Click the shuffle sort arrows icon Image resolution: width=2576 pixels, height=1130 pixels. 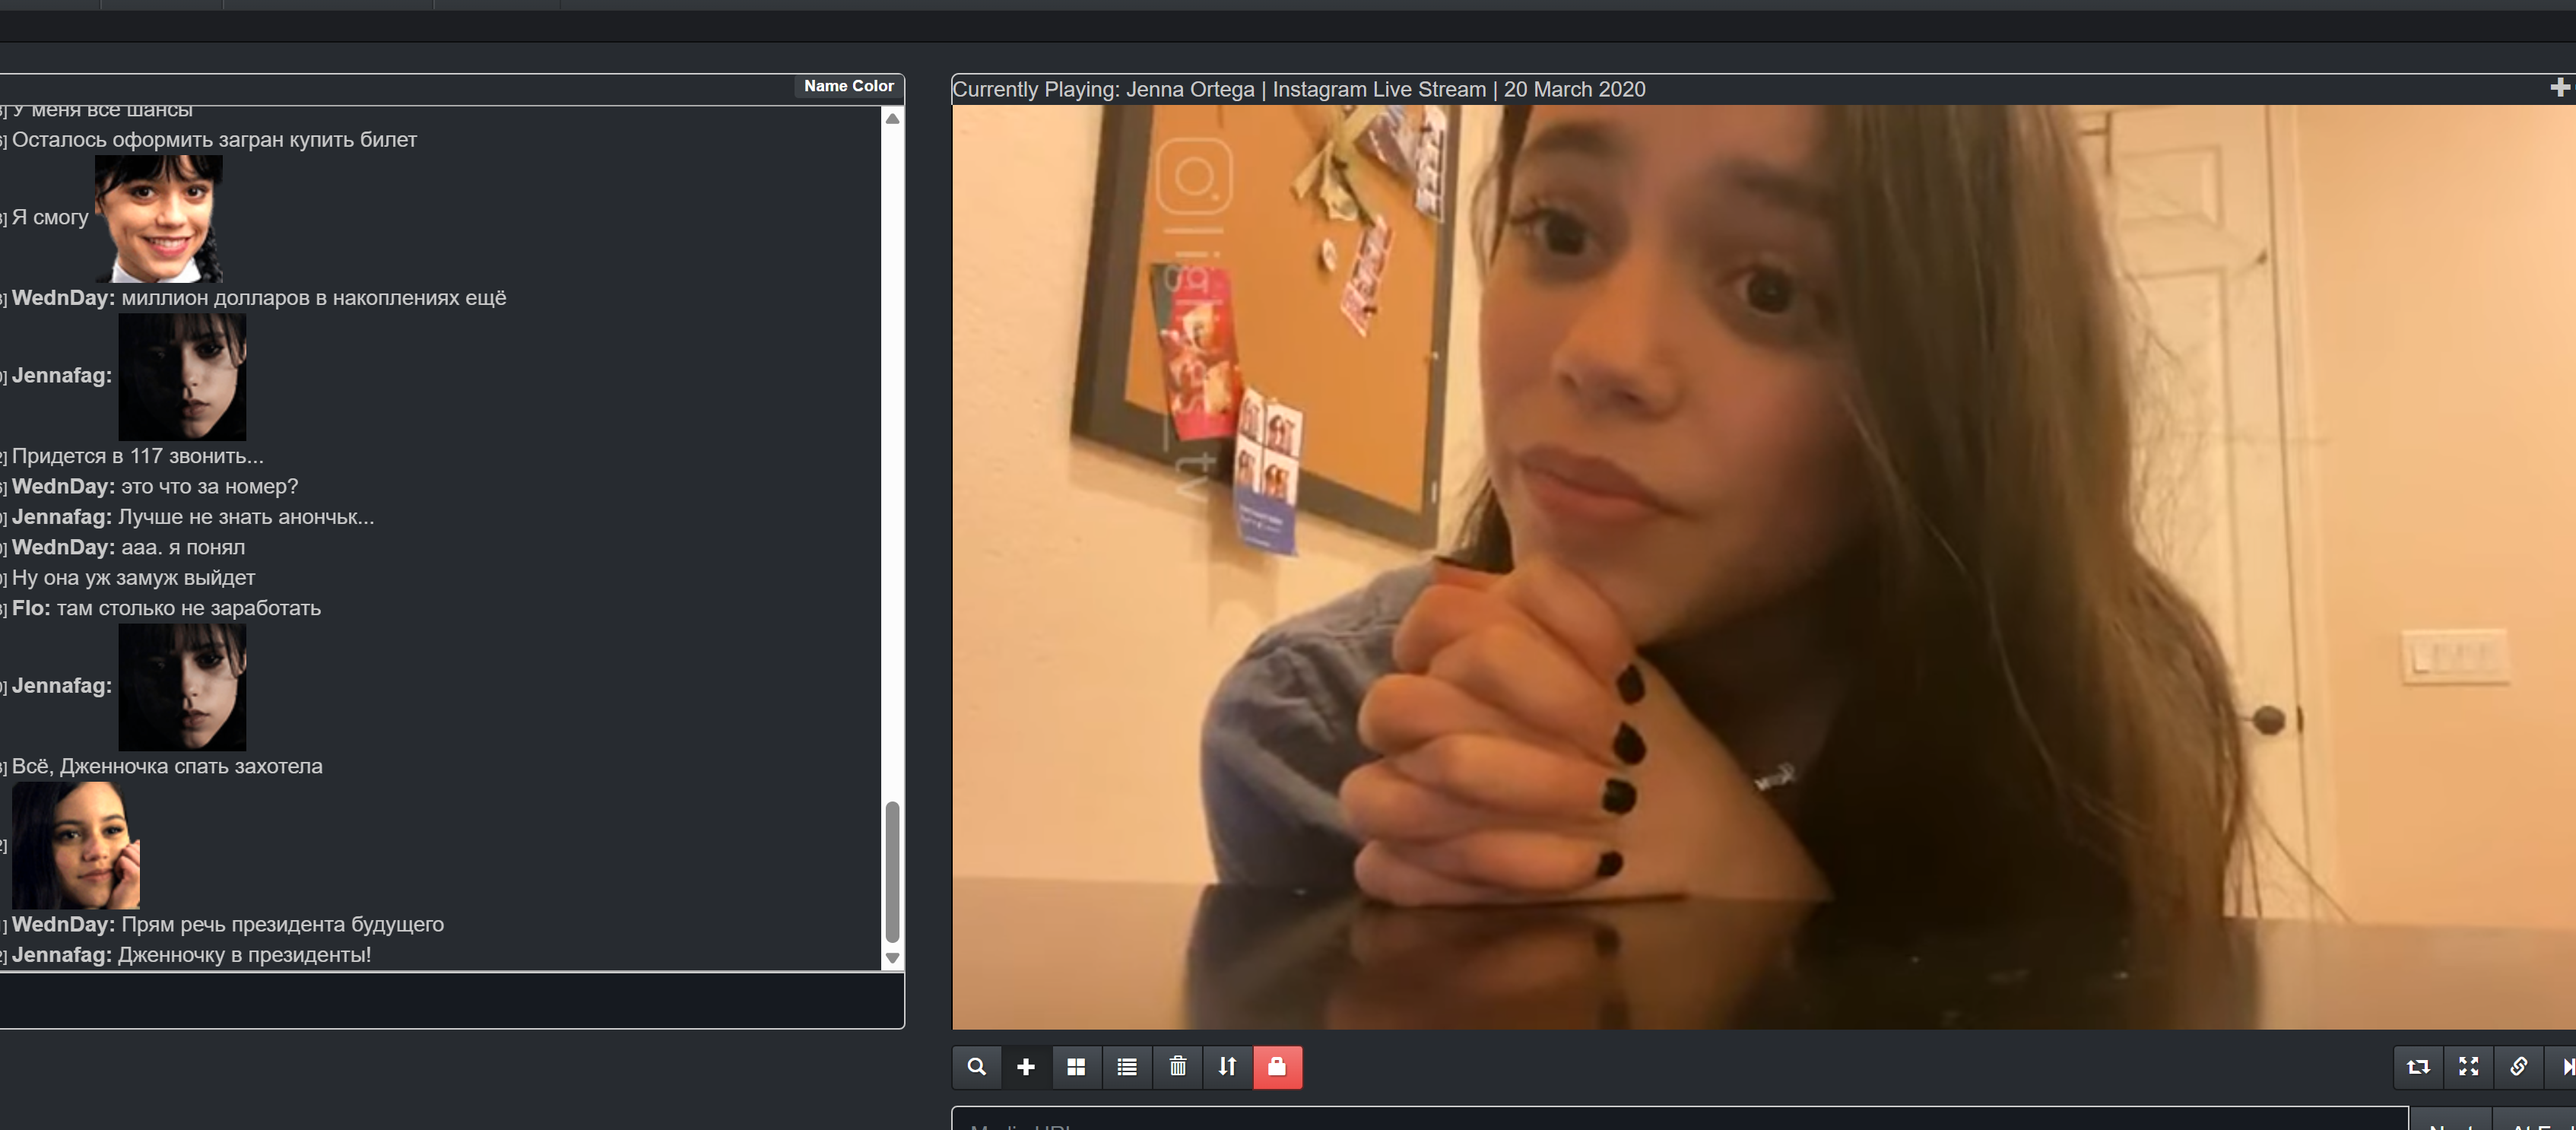pos(1227,1067)
